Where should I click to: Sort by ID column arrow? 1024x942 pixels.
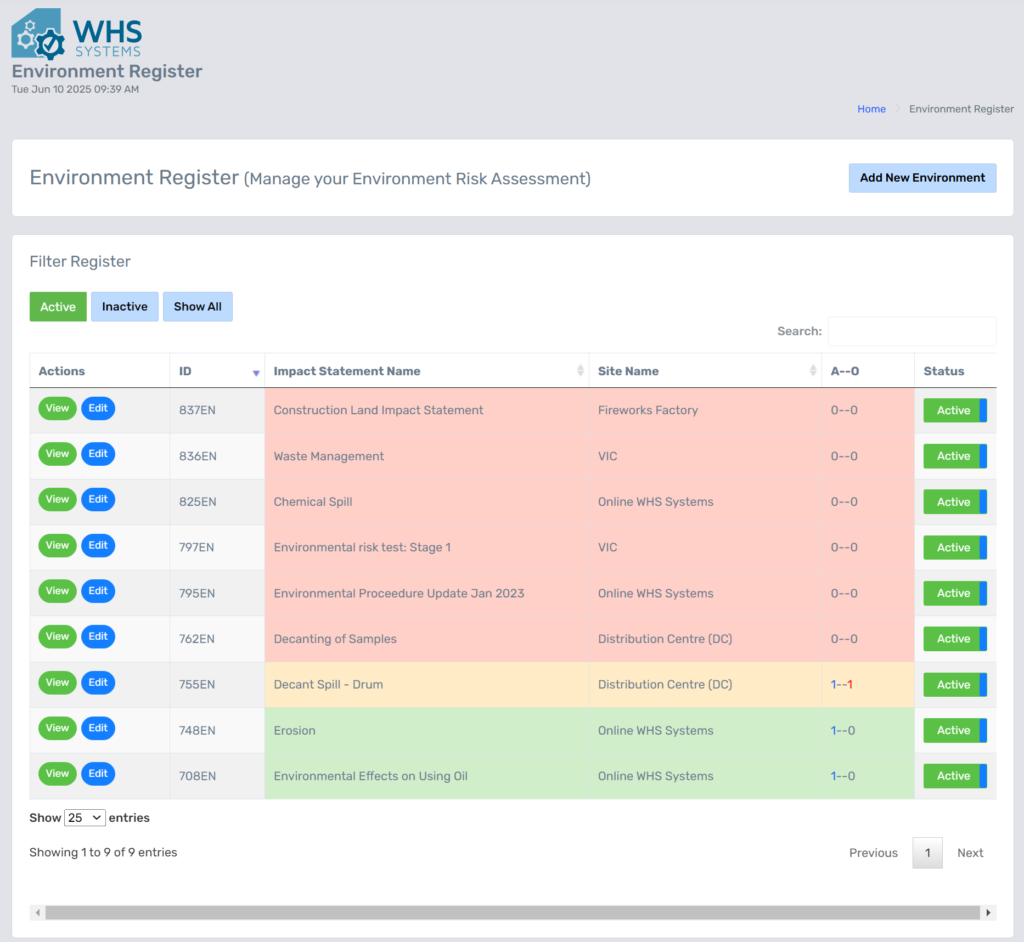[256, 372]
